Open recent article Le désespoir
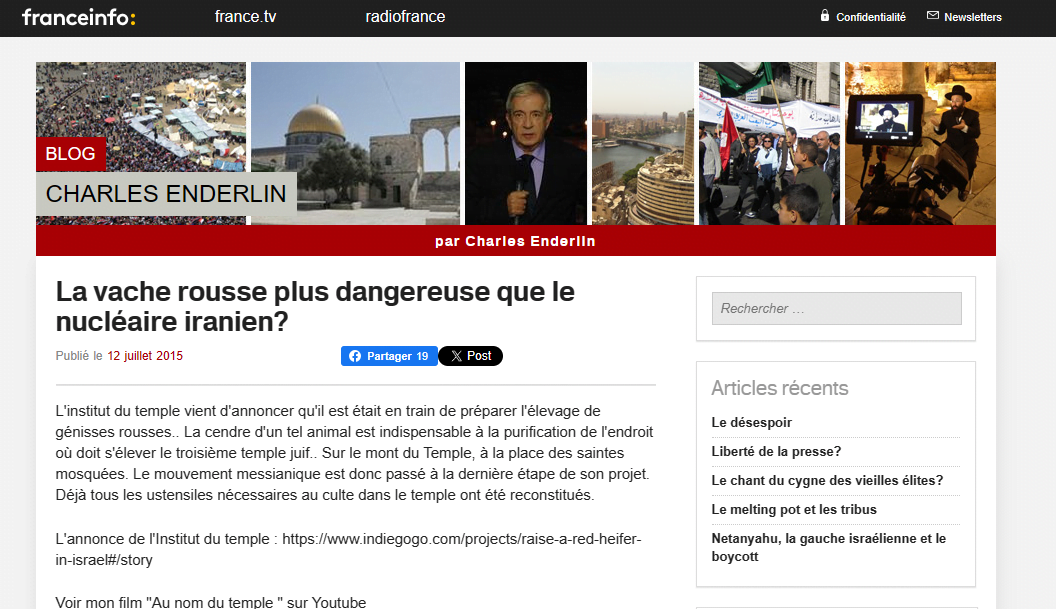The width and height of the screenshot is (1056, 609). [x=752, y=422]
